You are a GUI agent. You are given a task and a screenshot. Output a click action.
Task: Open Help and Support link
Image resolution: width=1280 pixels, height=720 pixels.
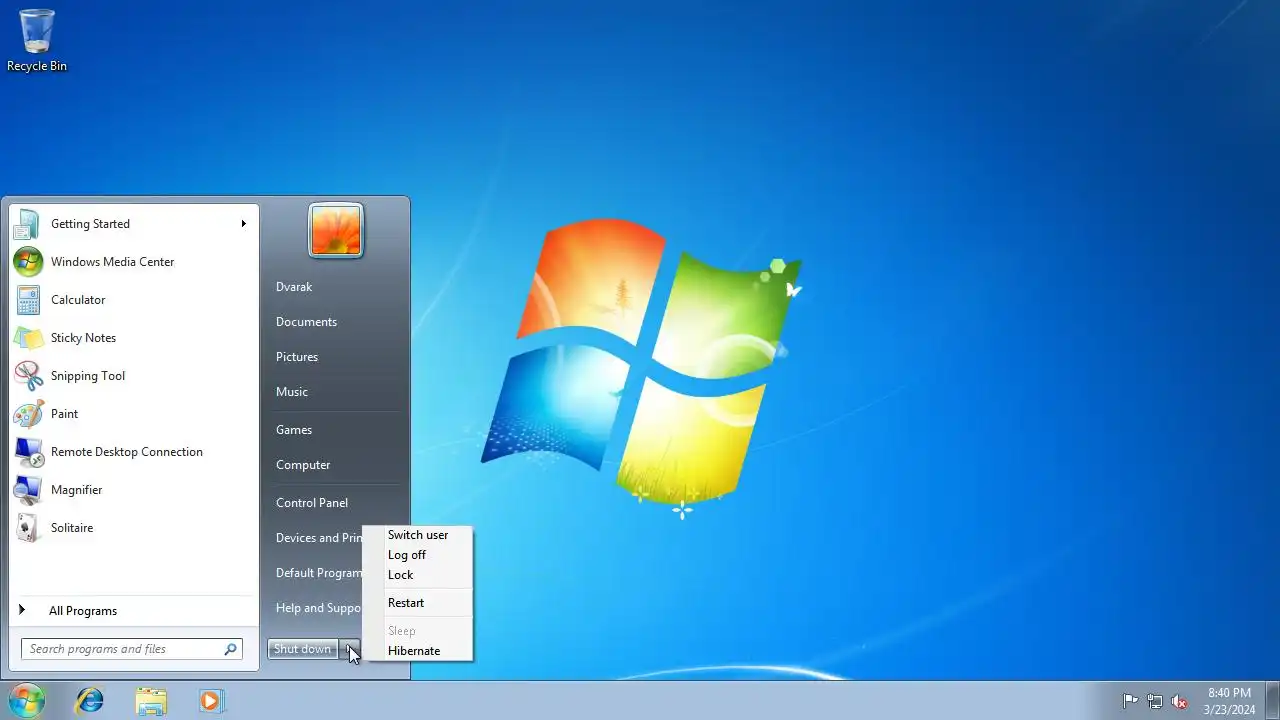pyautogui.click(x=318, y=608)
